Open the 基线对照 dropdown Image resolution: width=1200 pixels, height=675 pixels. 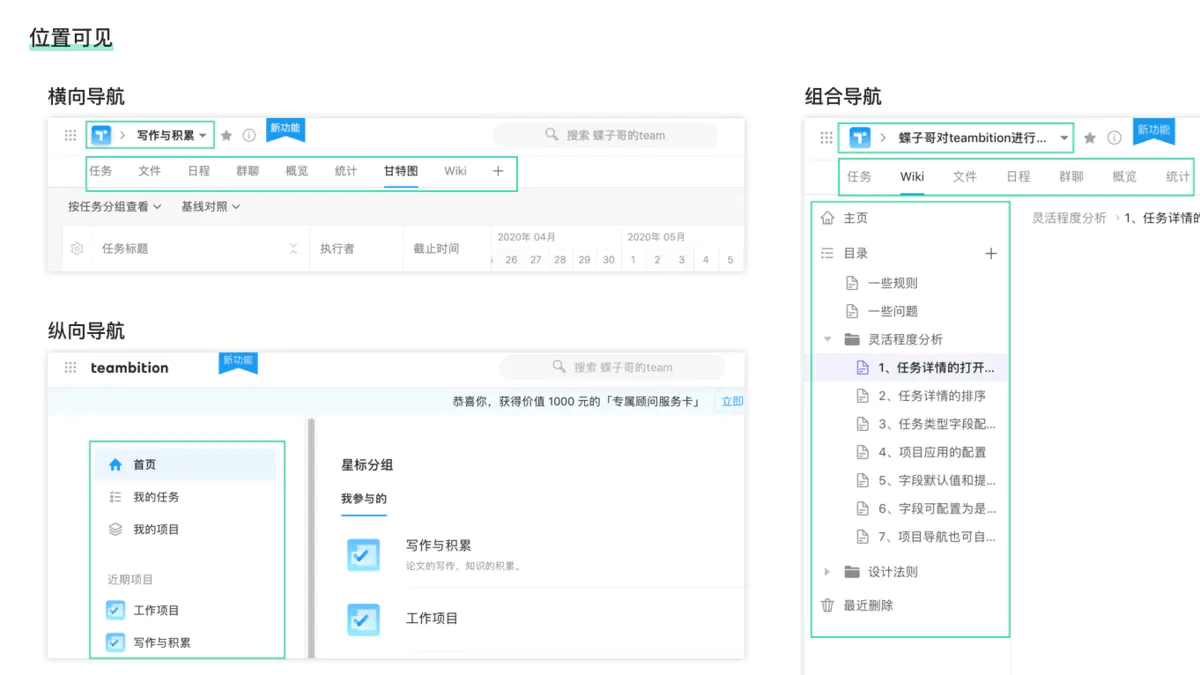211,207
